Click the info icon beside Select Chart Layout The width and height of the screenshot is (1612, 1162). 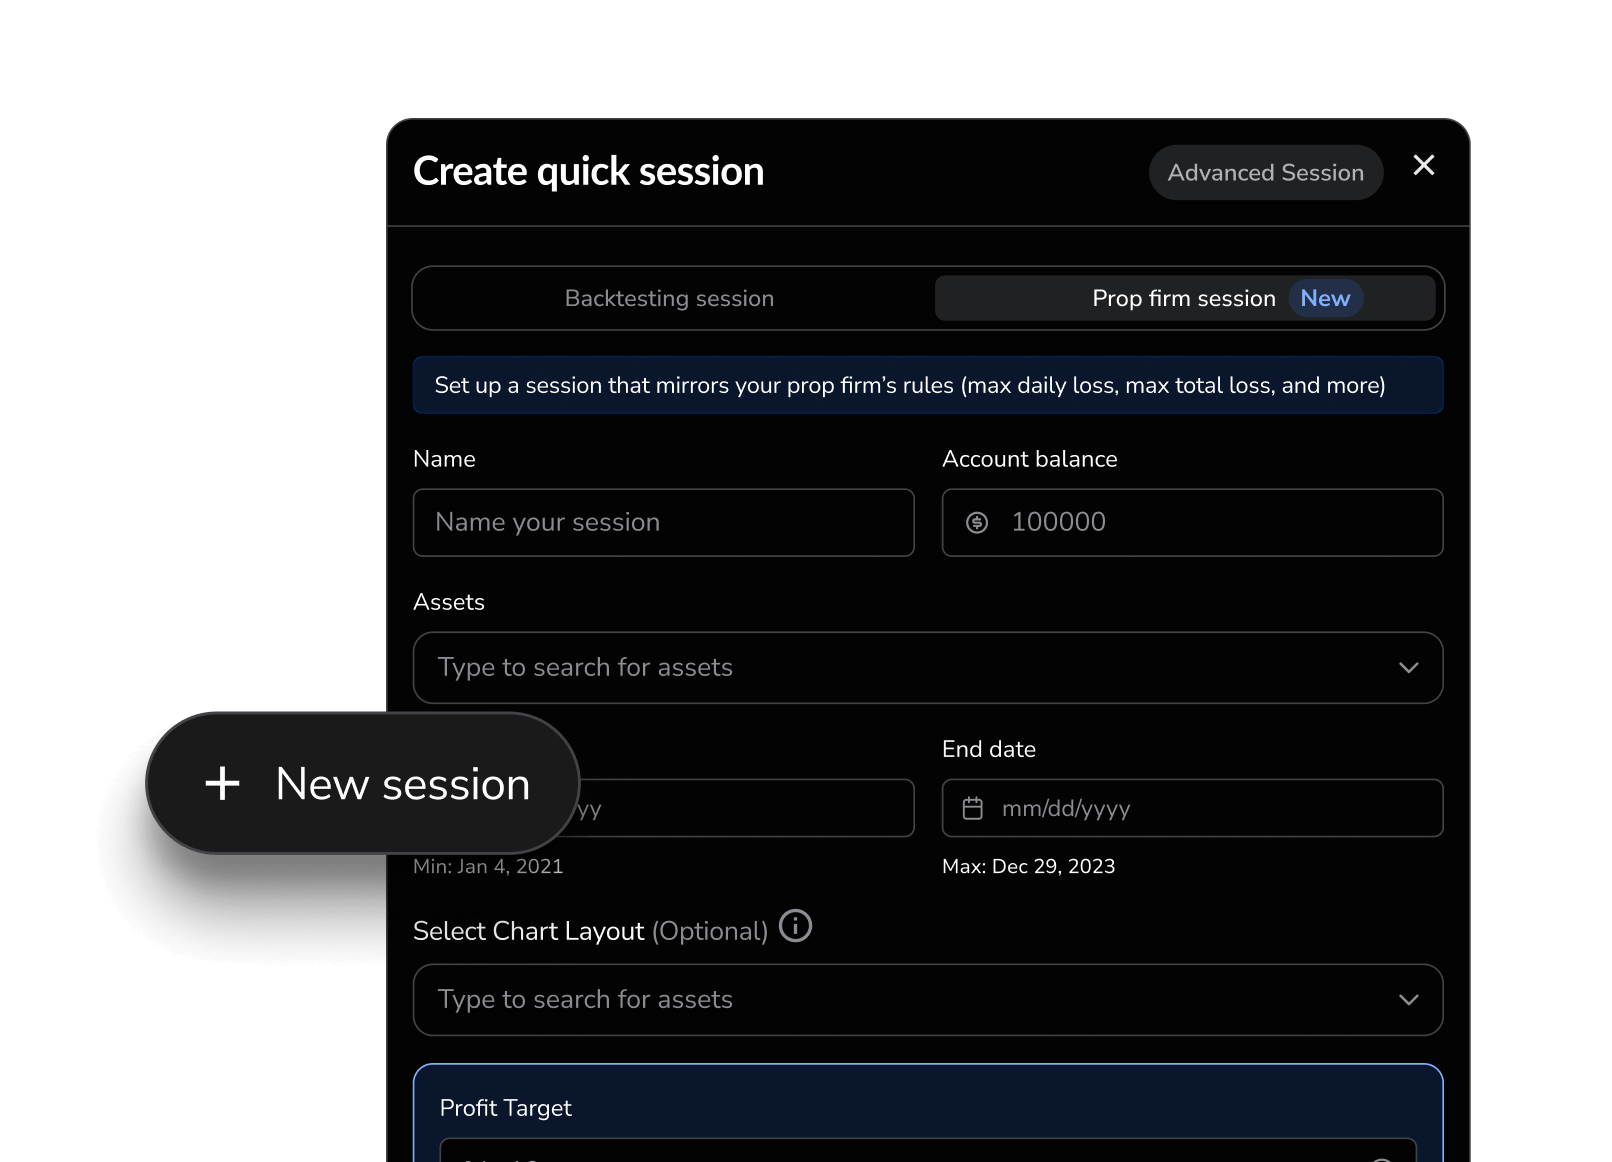click(795, 926)
